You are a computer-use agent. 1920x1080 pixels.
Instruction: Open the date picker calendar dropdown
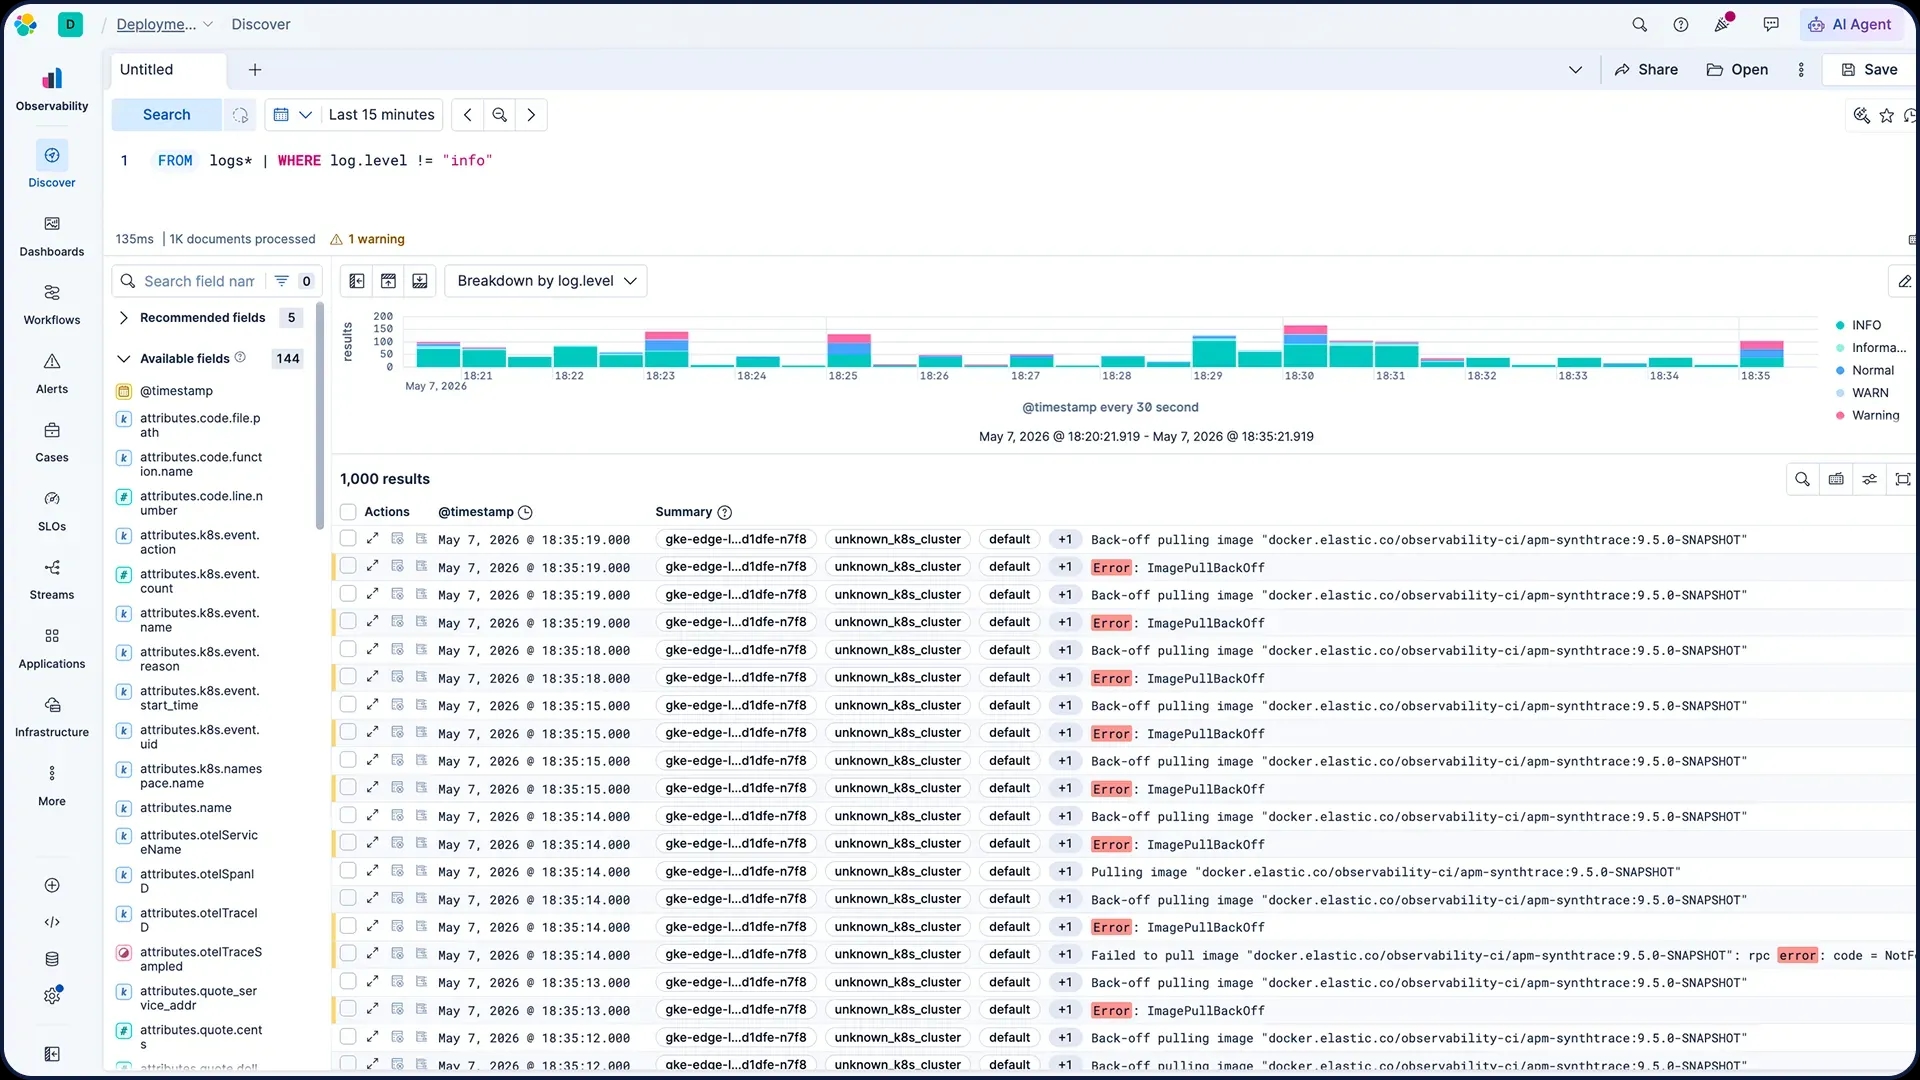pyautogui.click(x=293, y=115)
